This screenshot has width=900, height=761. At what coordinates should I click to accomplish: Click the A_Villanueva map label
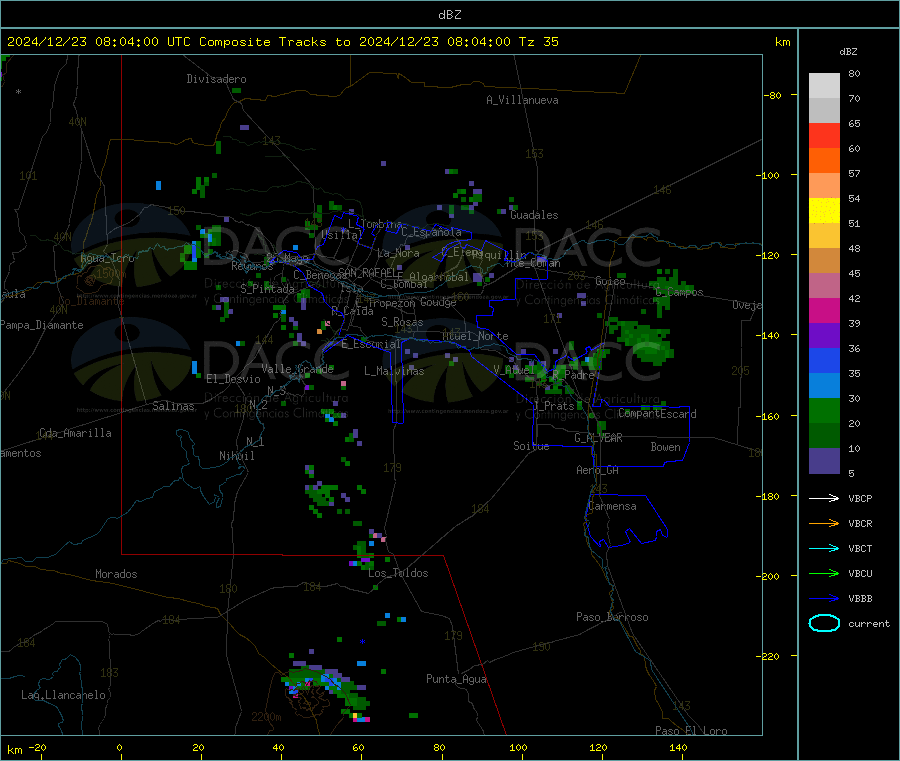coord(522,100)
